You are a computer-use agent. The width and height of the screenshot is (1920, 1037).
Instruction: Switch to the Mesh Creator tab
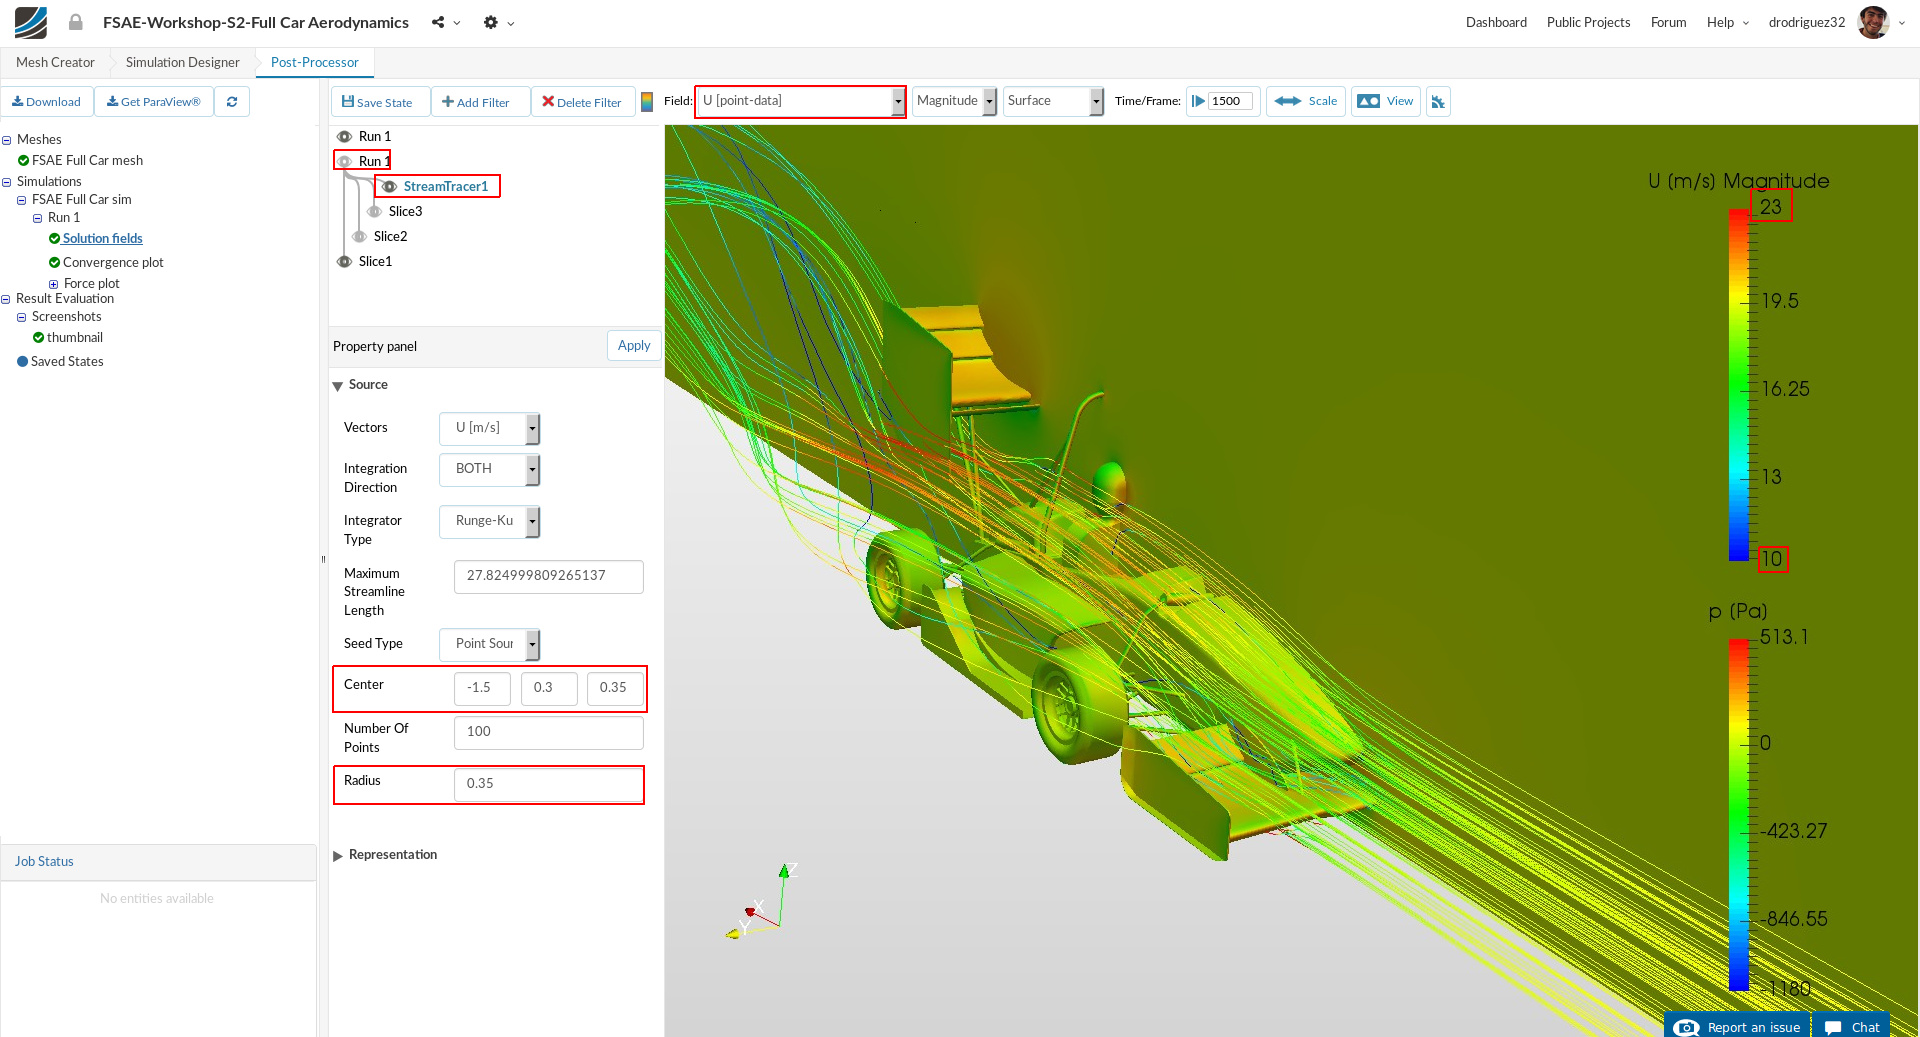click(55, 62)
